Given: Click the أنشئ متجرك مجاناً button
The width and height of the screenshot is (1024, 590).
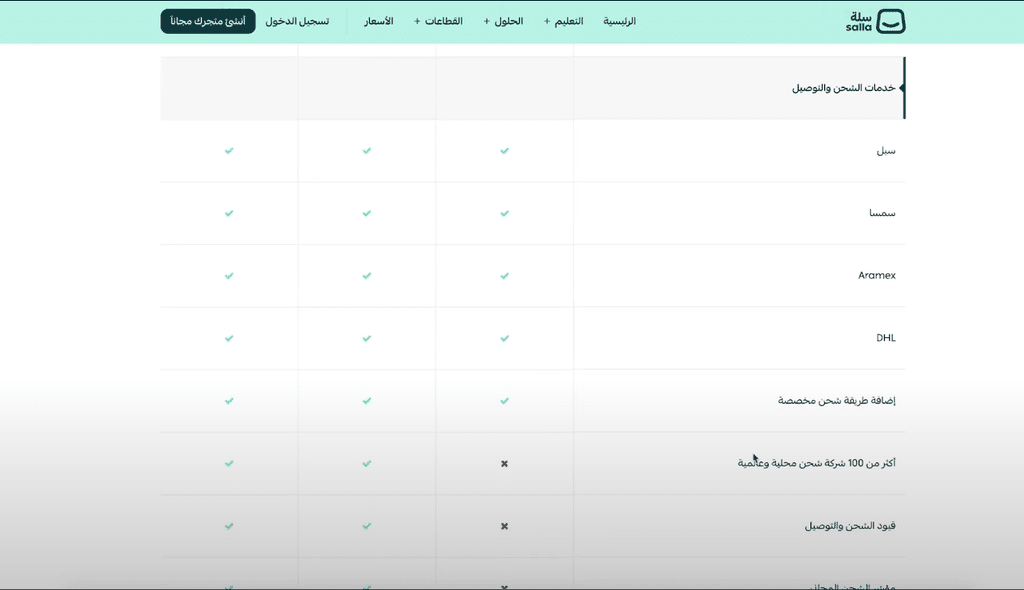Looking at the screenshot, I should coord(208,22).
